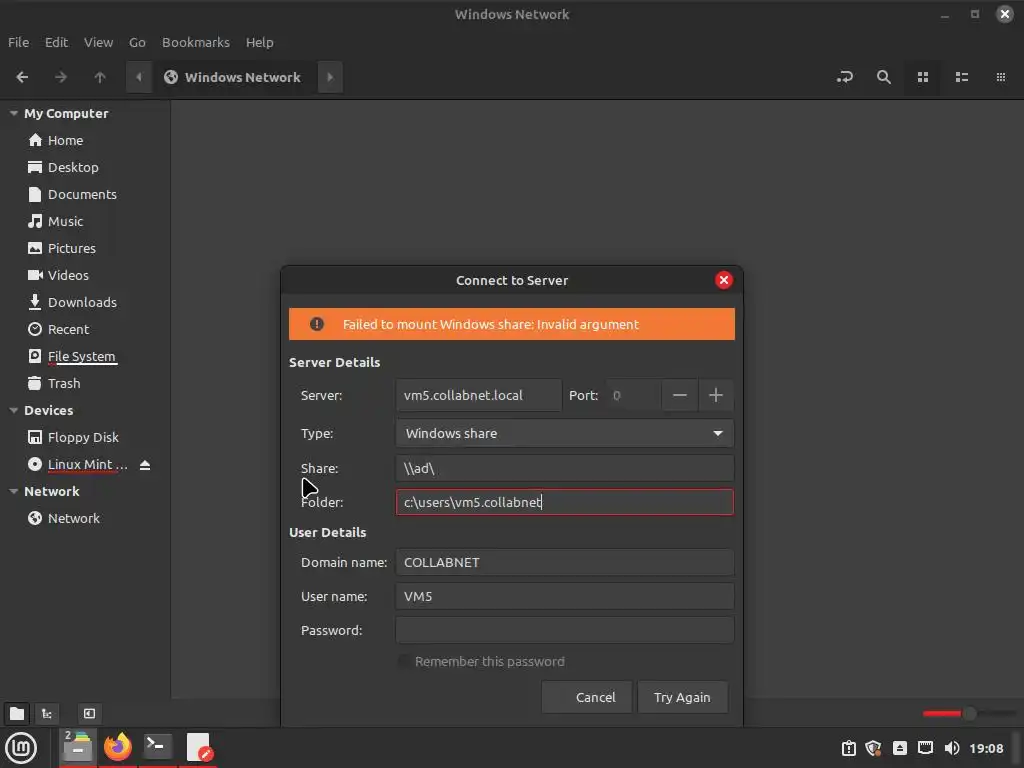Go up one folder level
Viewport: 1024px width, 768px height.
[x=99, y=77]
